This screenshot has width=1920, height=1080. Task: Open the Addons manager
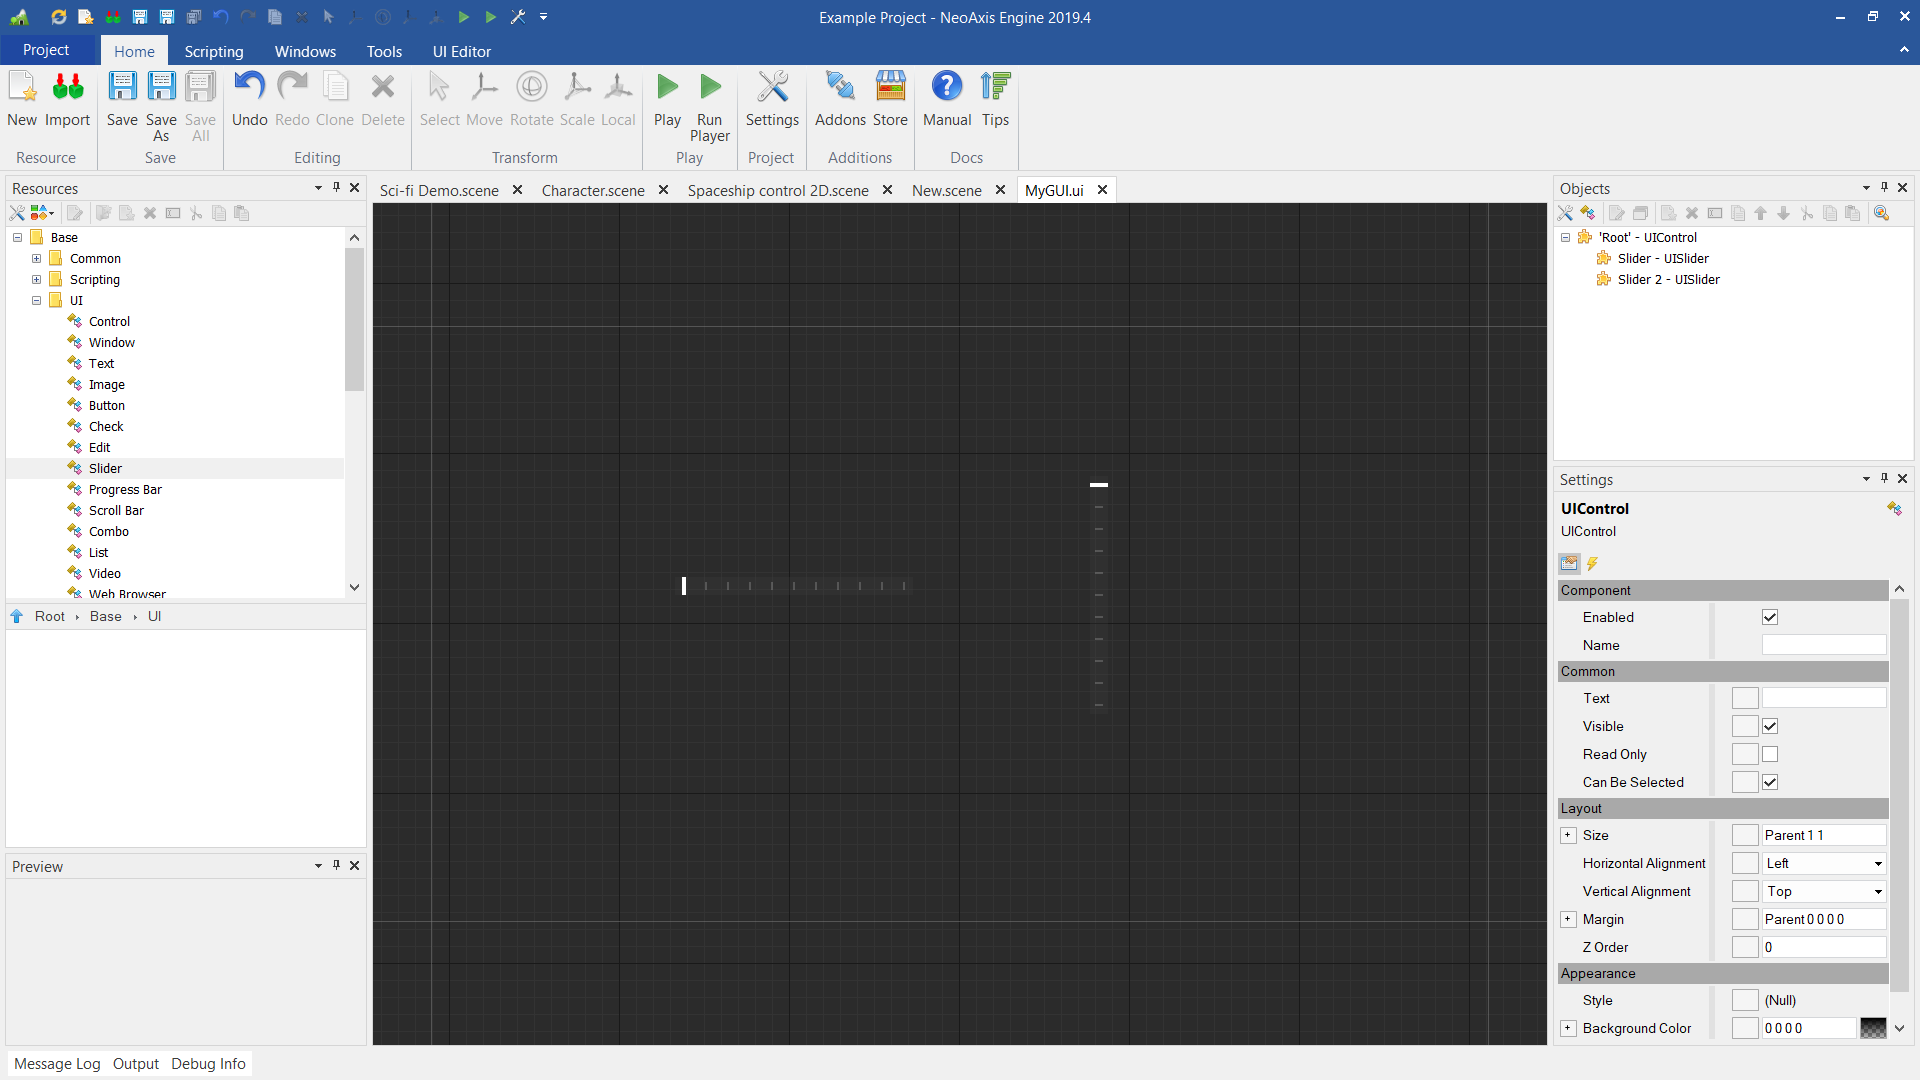(839, 97)
